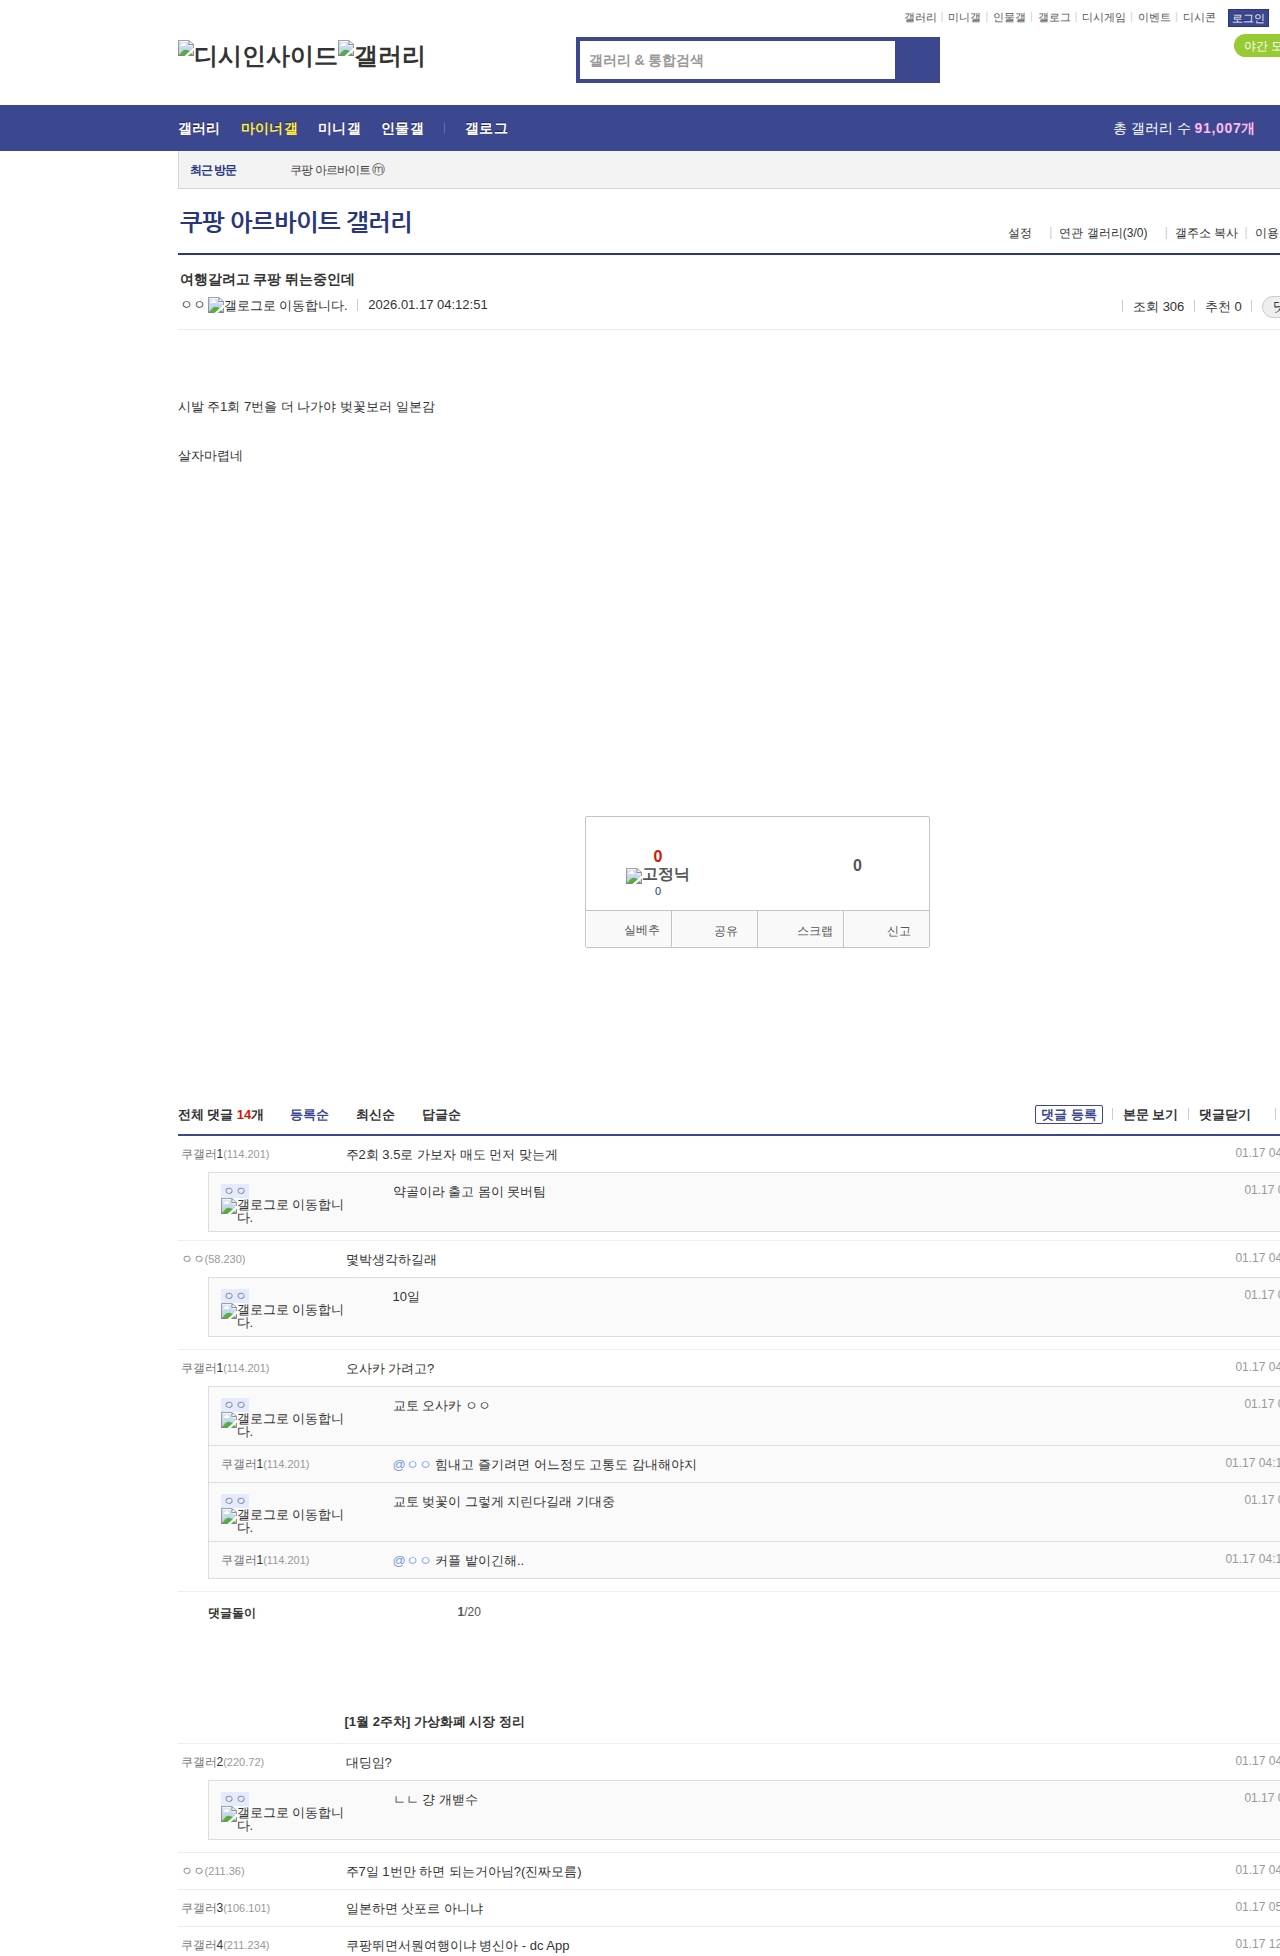Sort comments by 등록순
1280x1956 pixels.
point(309,1115)
